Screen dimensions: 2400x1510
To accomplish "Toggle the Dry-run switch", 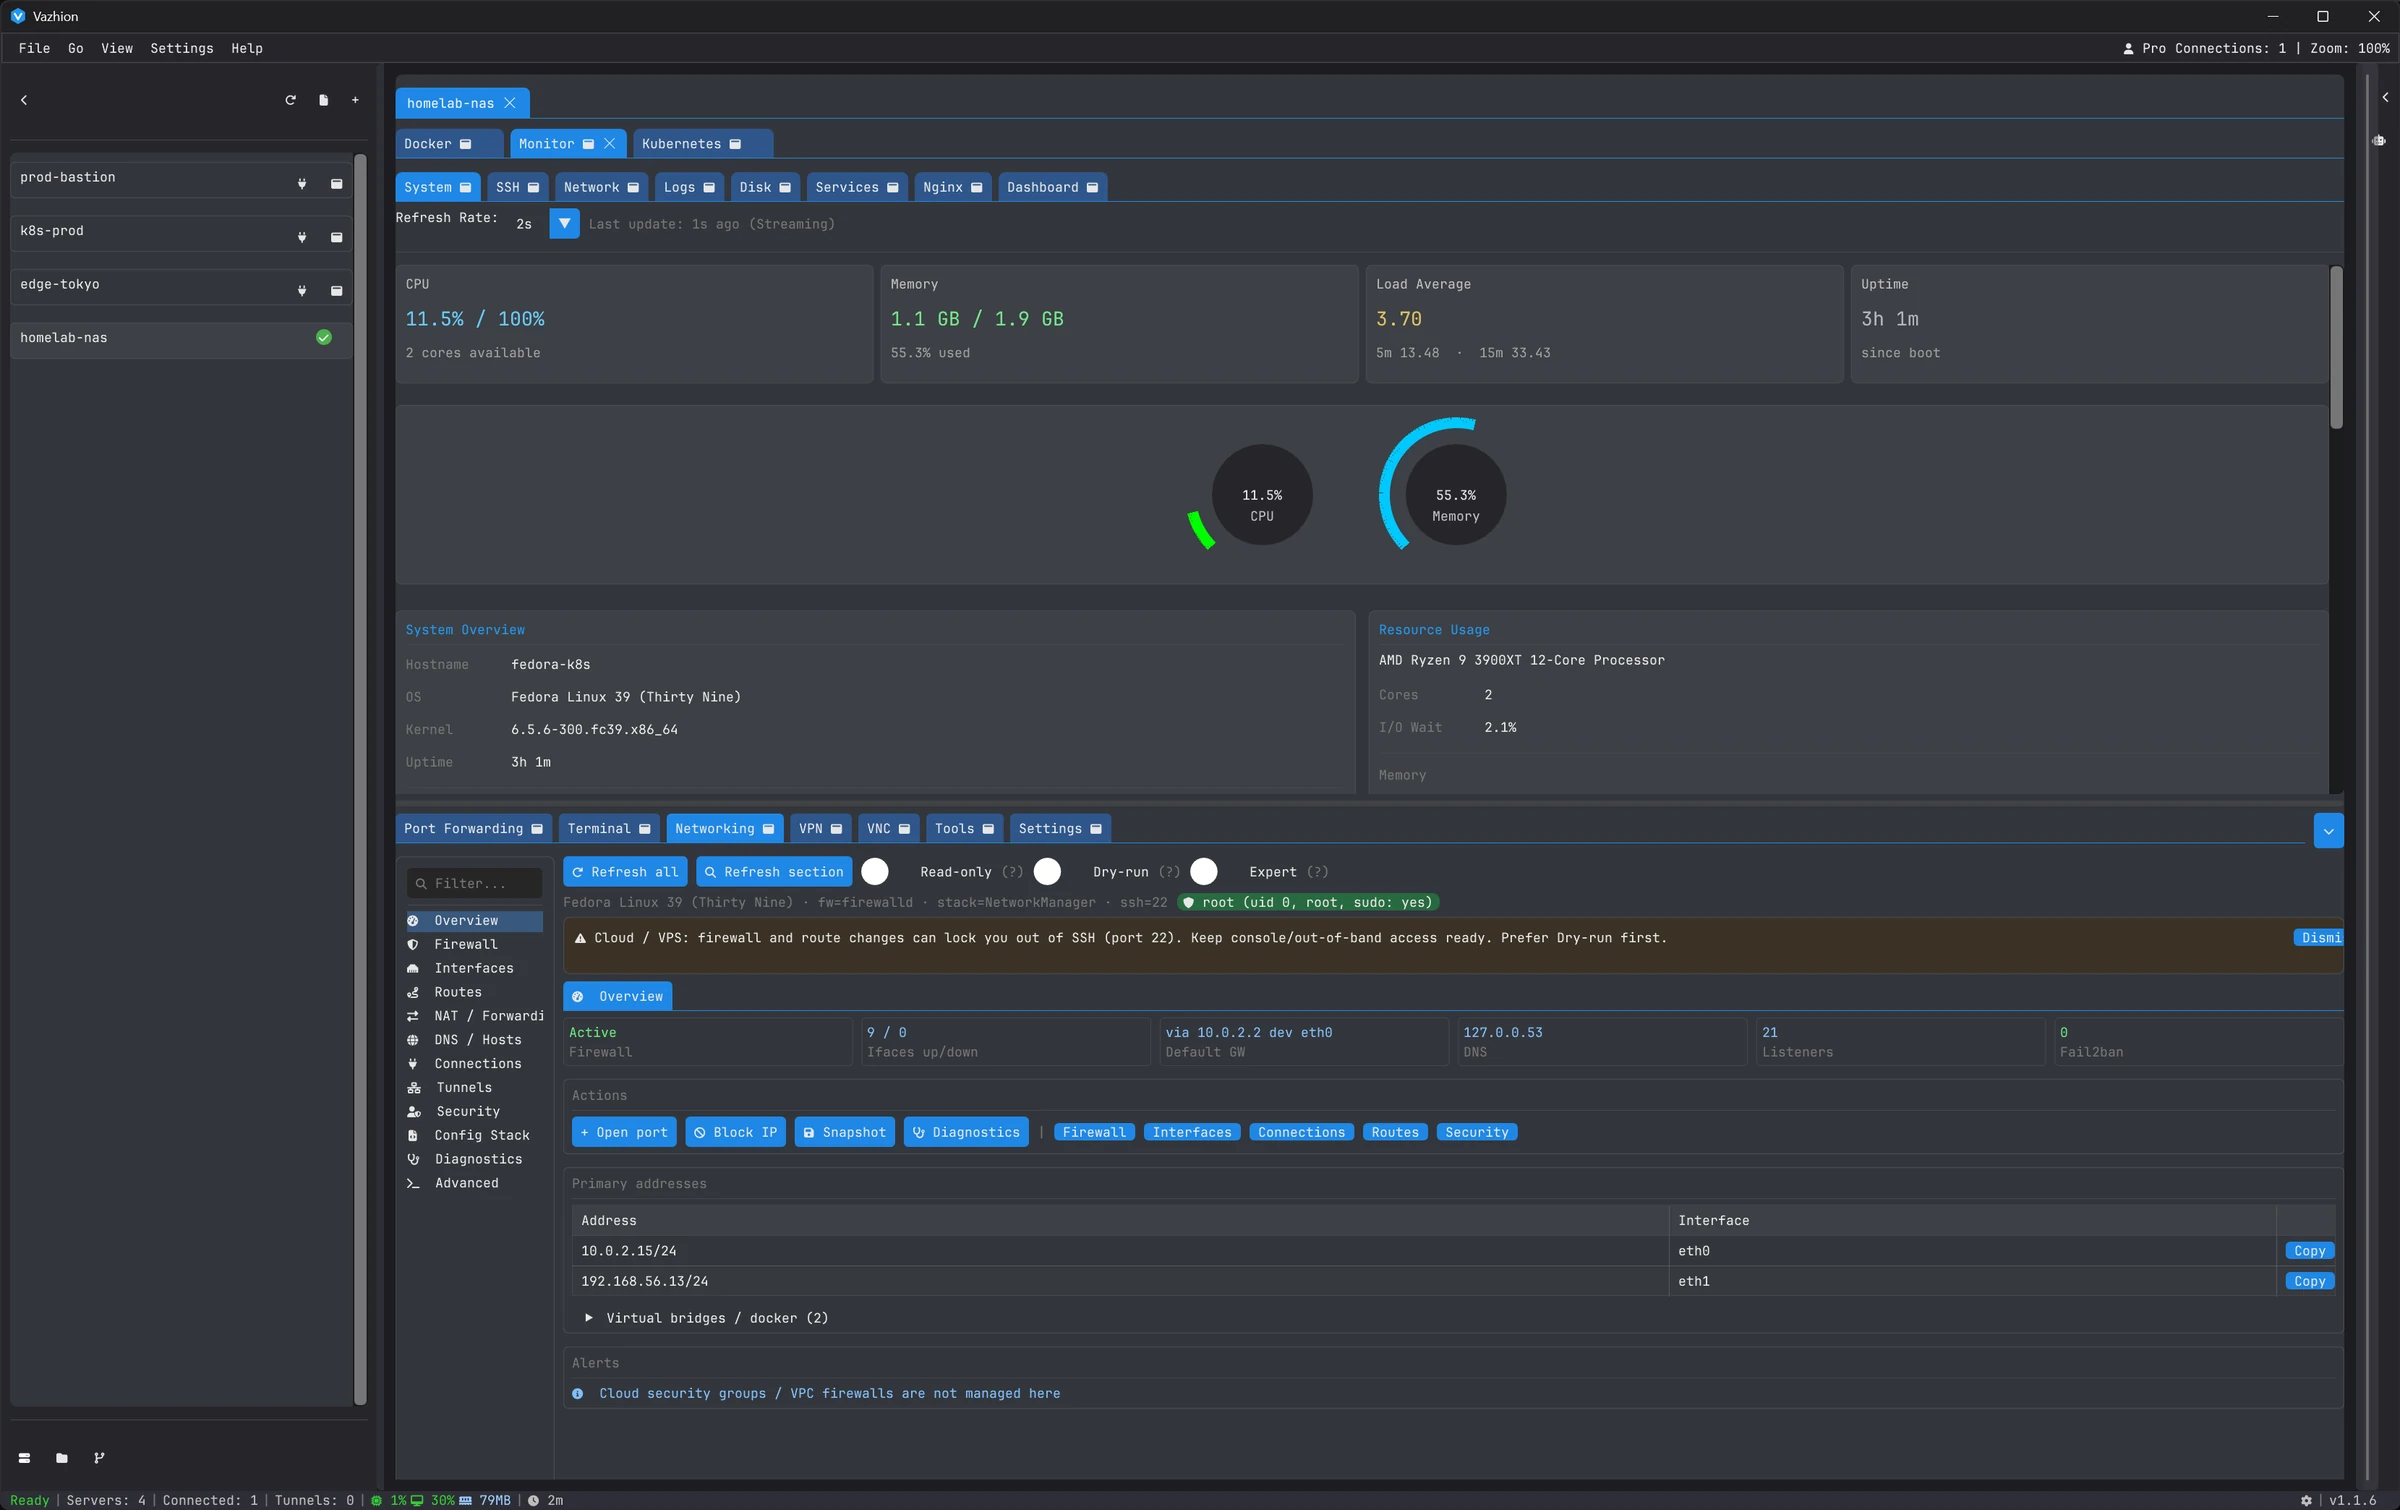I will click(1047, 872).
